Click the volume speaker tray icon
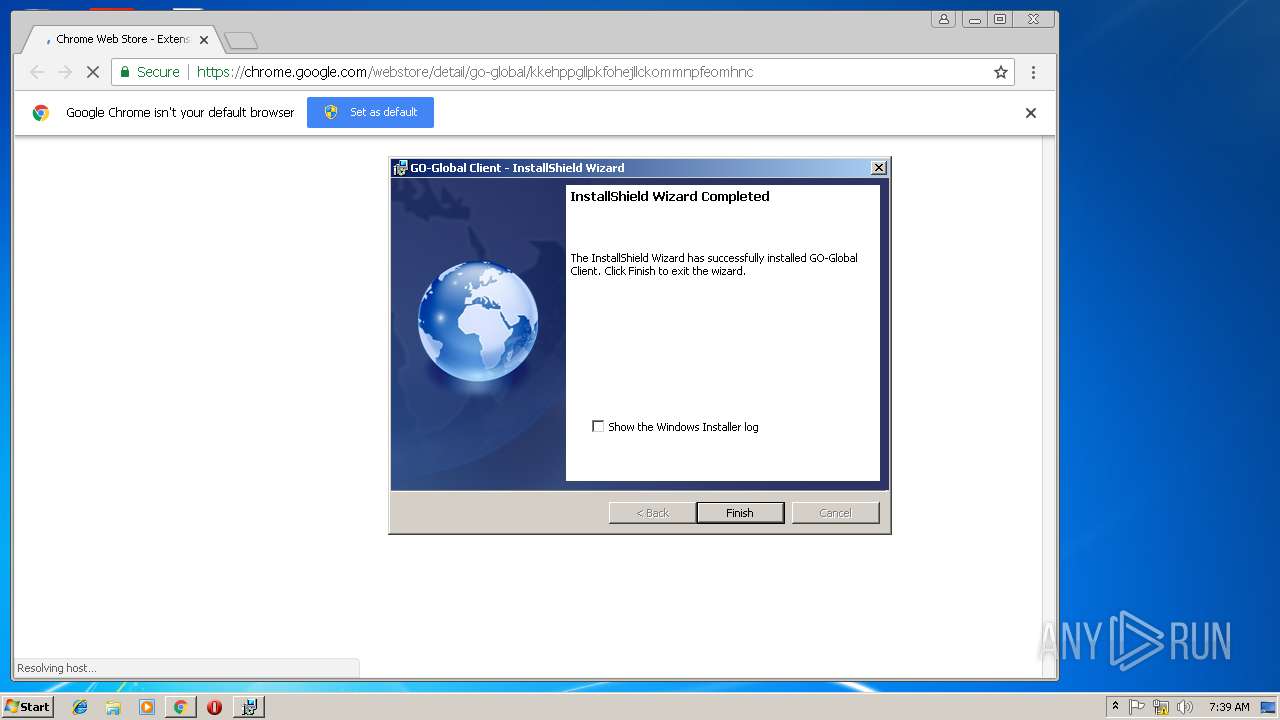 coord(1184,707)
